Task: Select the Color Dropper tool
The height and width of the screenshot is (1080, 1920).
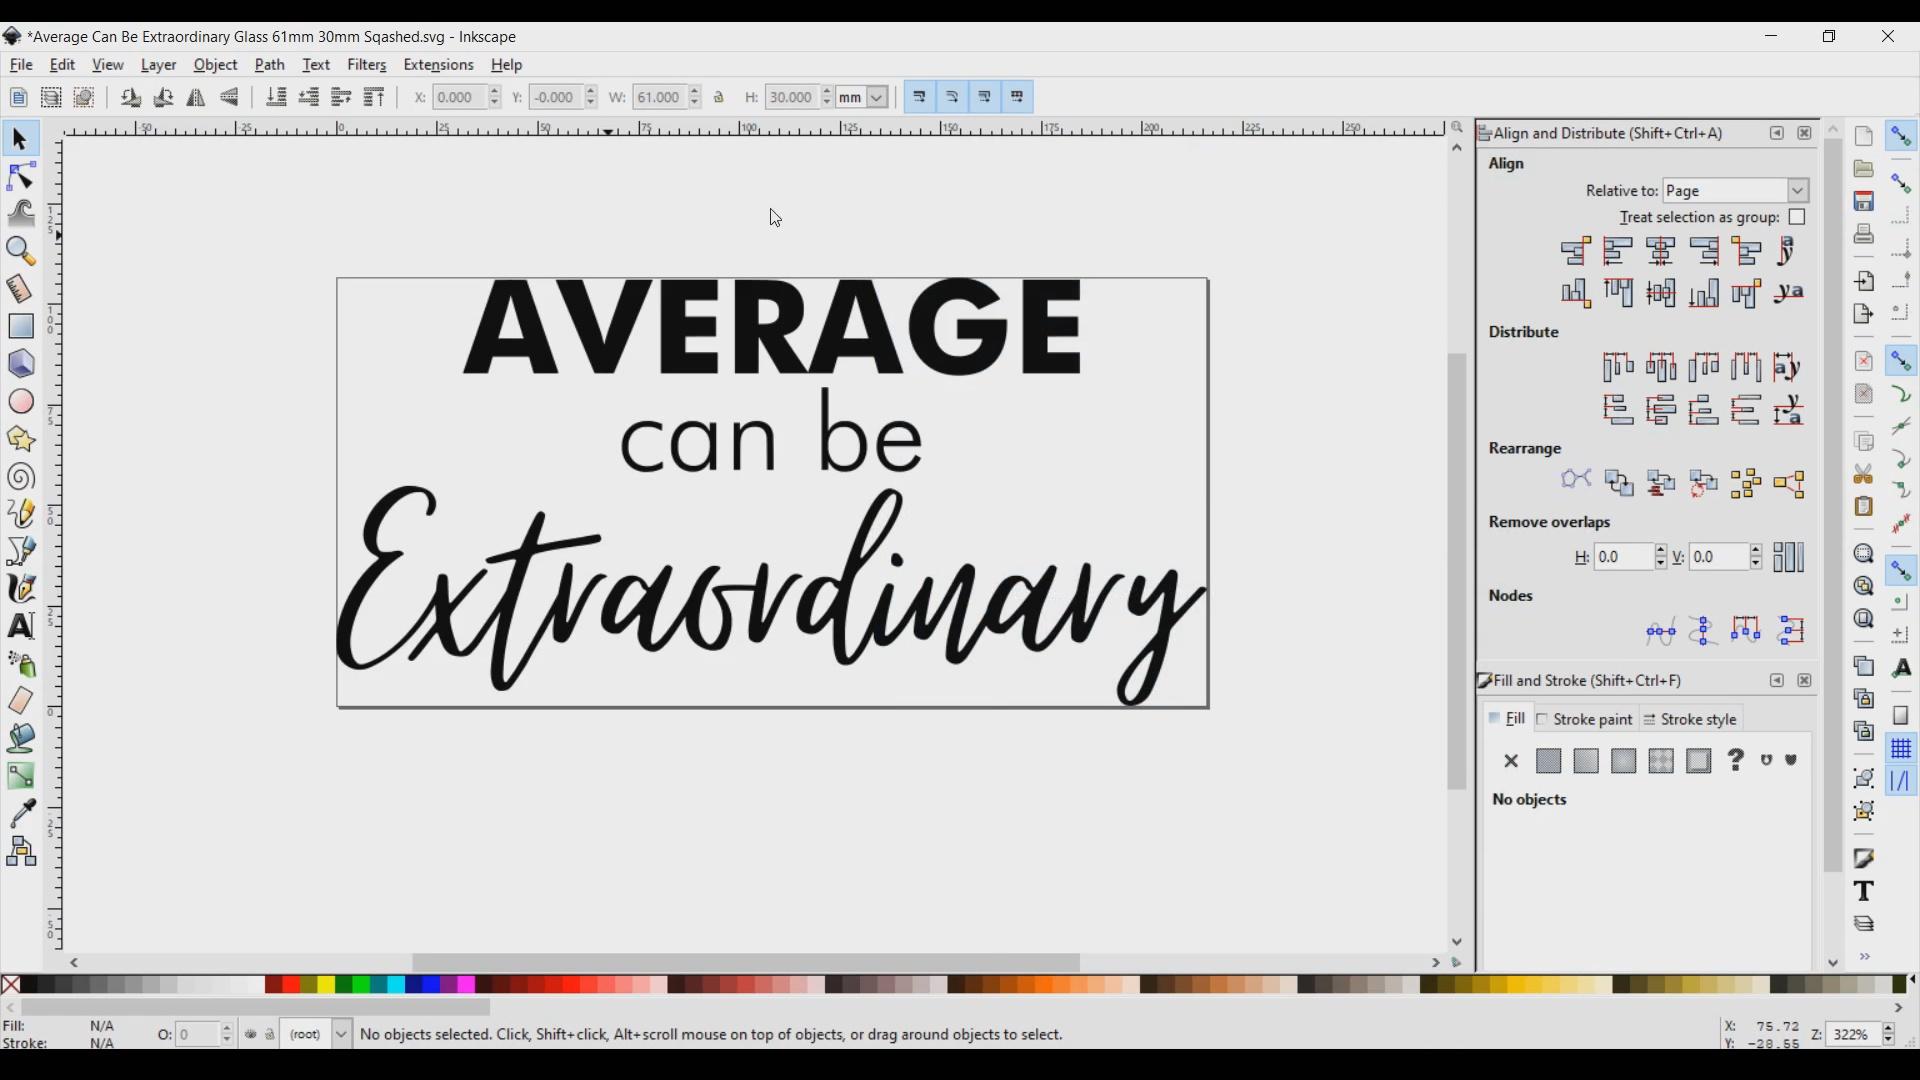Action: click(21, 814)
